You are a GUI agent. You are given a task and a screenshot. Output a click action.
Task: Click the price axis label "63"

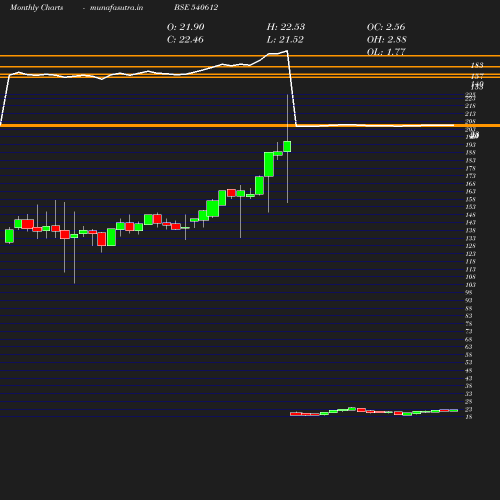469,347
